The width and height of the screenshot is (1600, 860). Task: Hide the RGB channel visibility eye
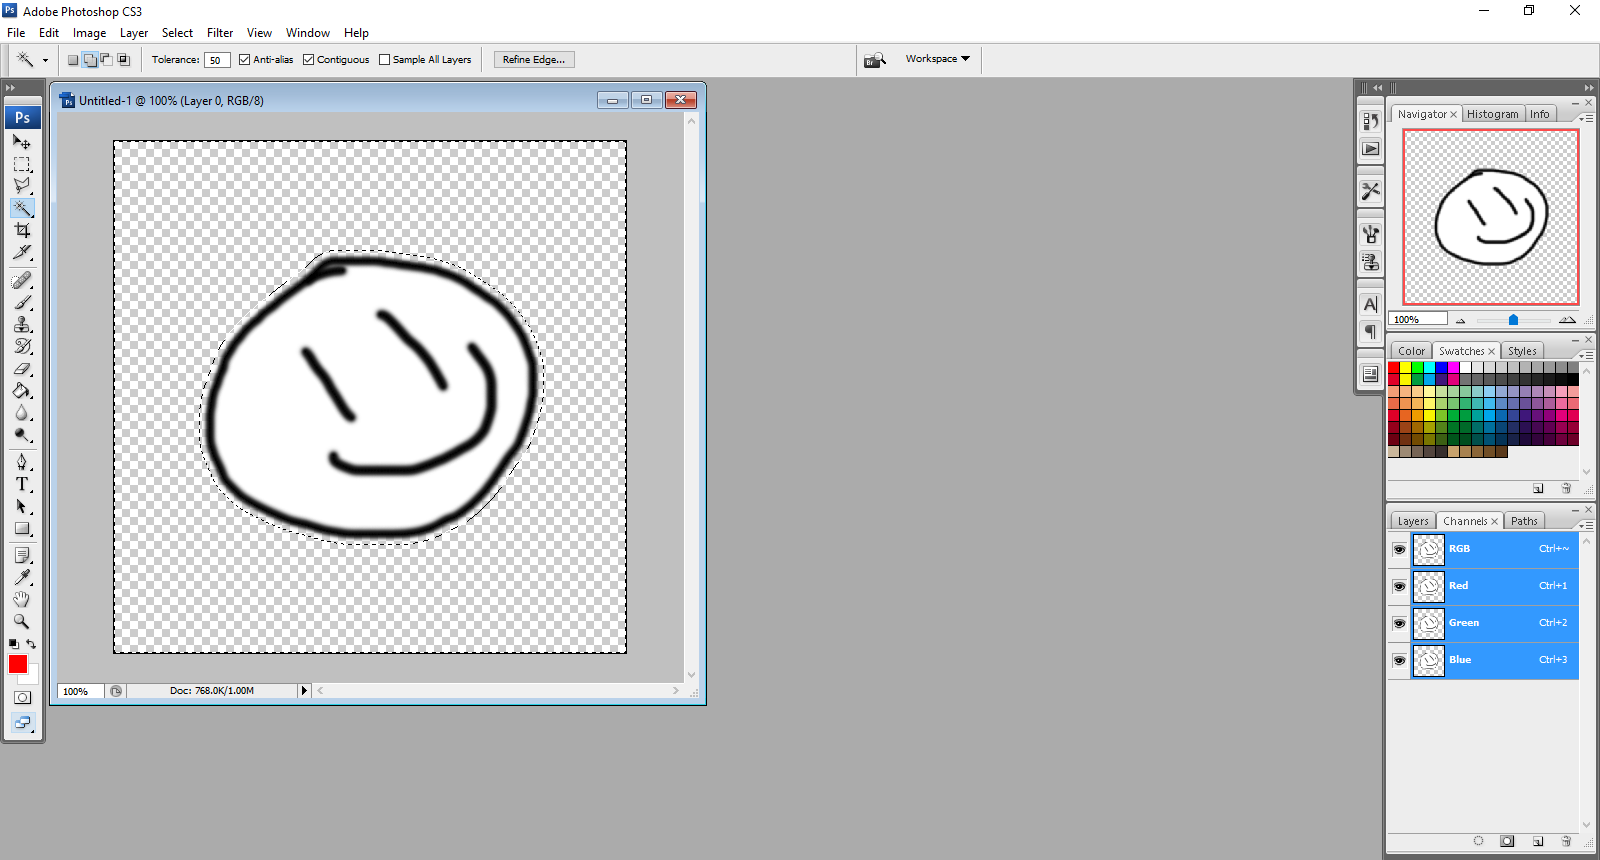[1399, 549]
